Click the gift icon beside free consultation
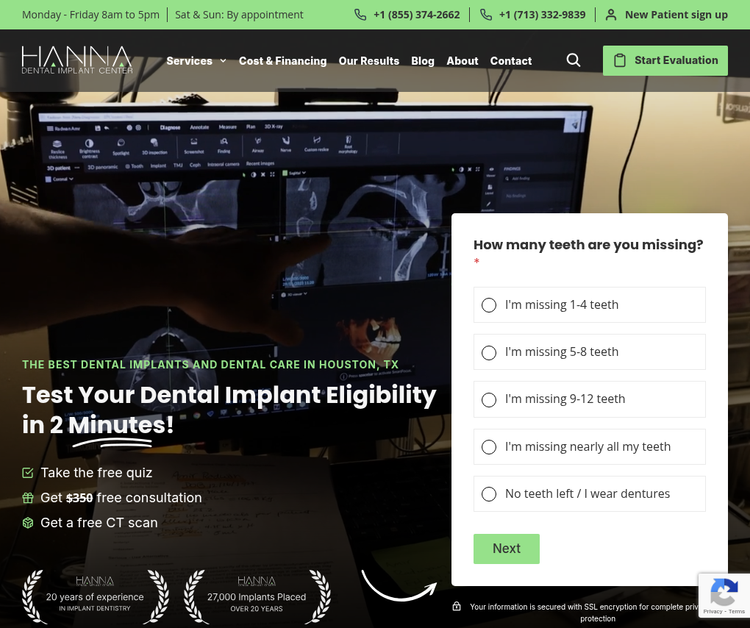 coord(28,498)
